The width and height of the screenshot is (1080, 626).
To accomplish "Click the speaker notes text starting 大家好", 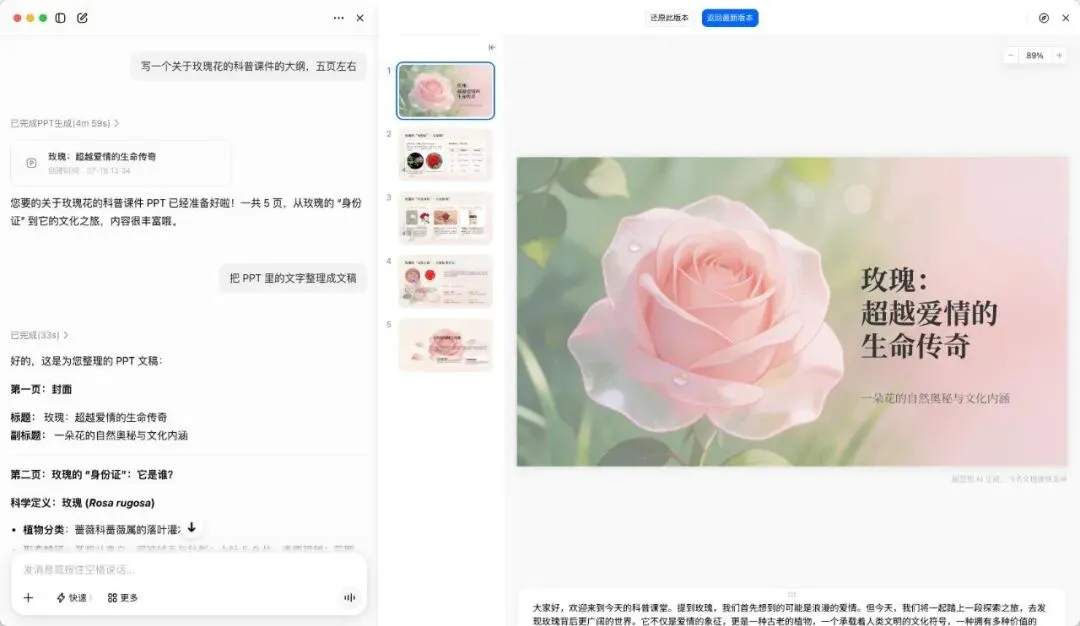I will pyautogui.click(x=789, y=614).
